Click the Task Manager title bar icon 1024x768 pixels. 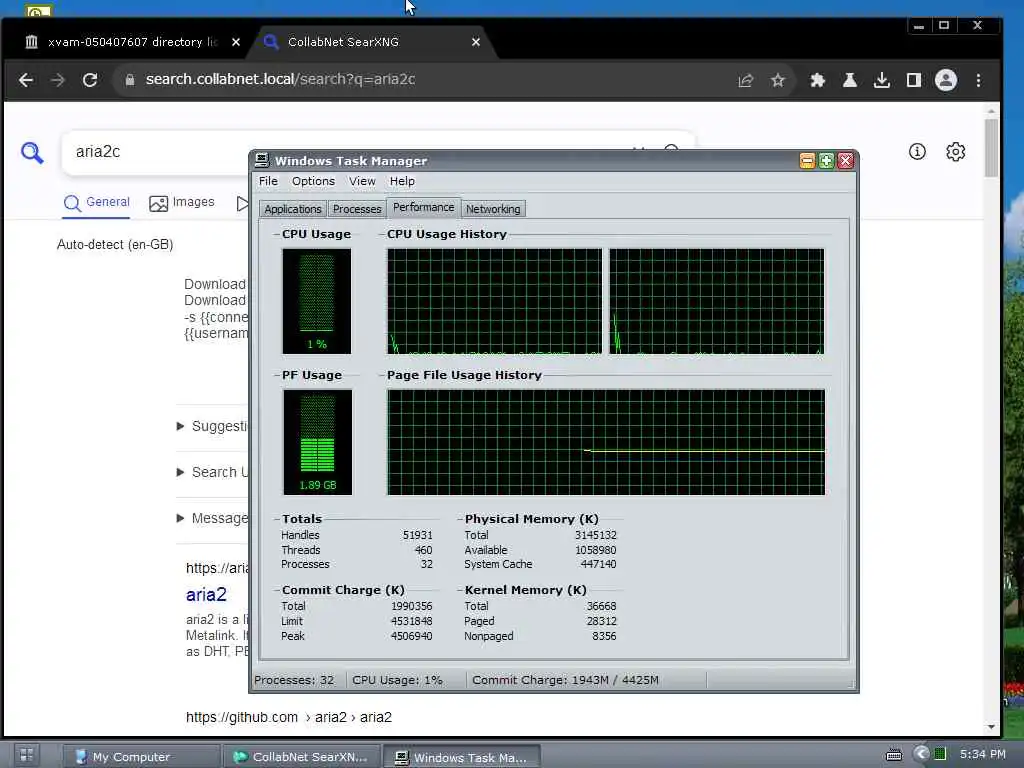pyautogui.click(x=263, y=160)
